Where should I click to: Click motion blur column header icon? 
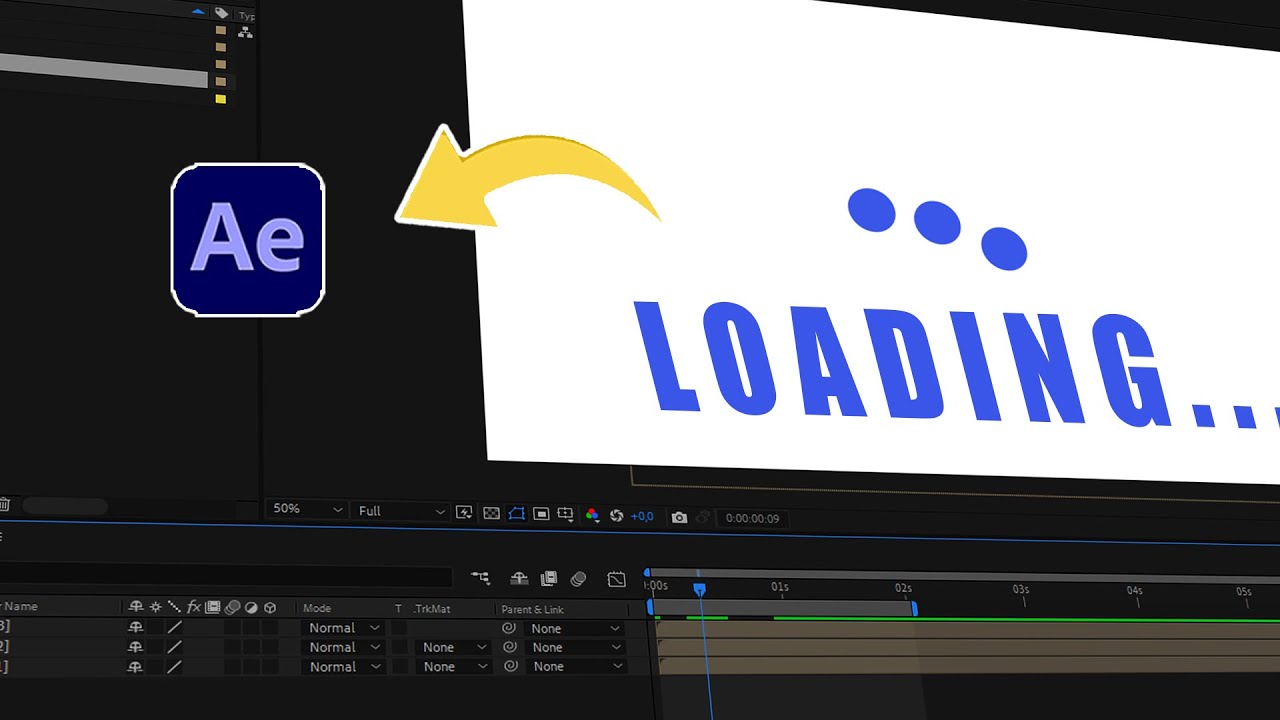[232, 607]
